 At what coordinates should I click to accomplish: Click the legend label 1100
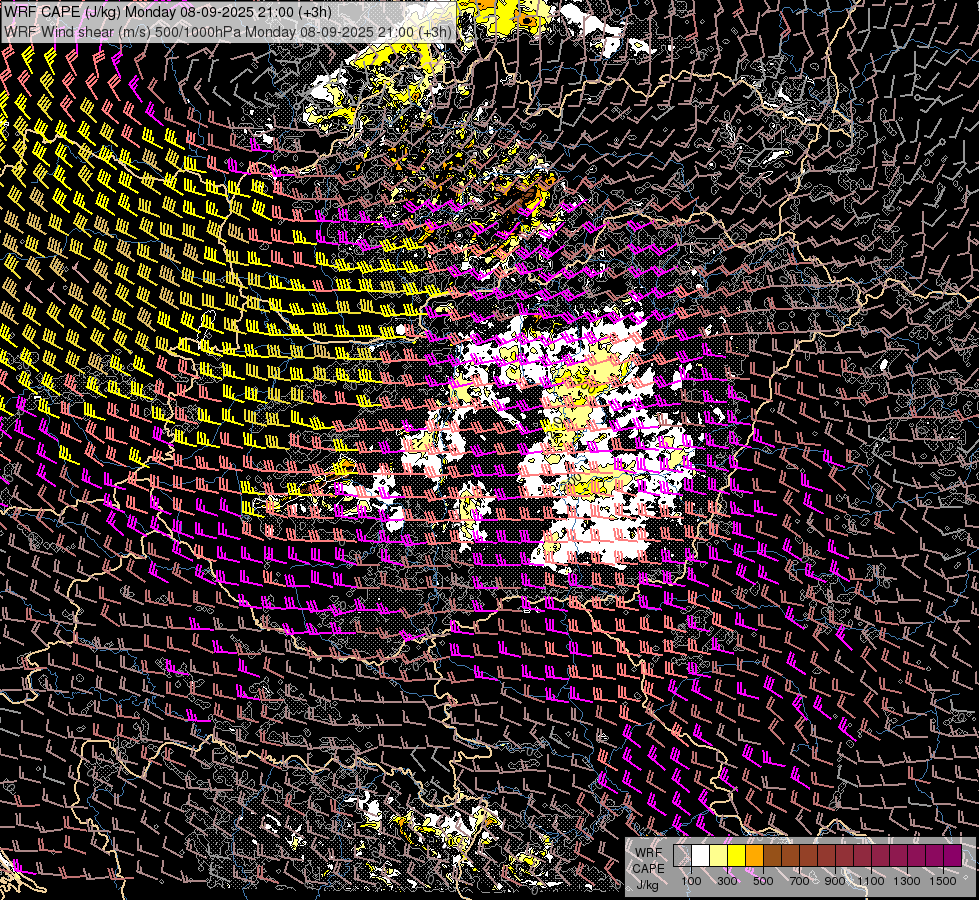click(870, 881)
